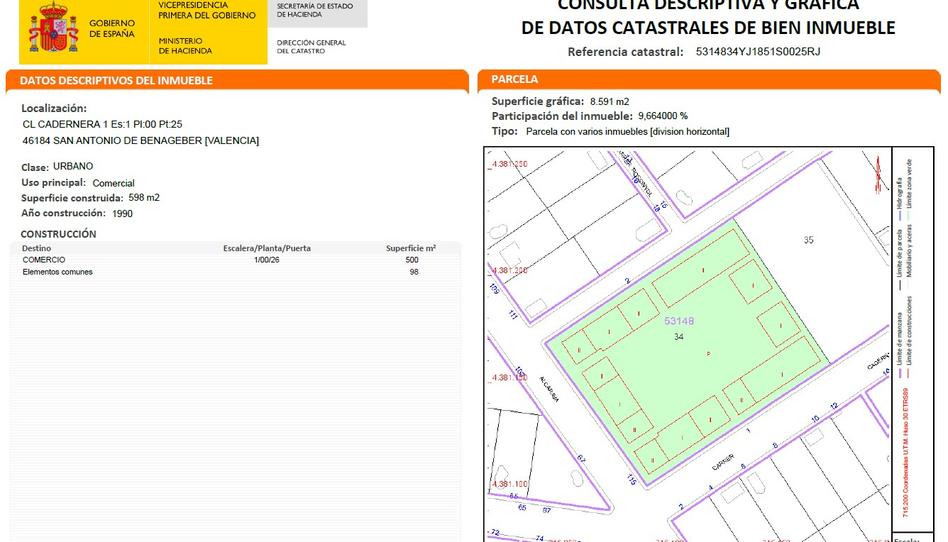948x542 pixels.
Task: Click the Secretaría de Estado de Hacienda text
Action: pos(315,10)
